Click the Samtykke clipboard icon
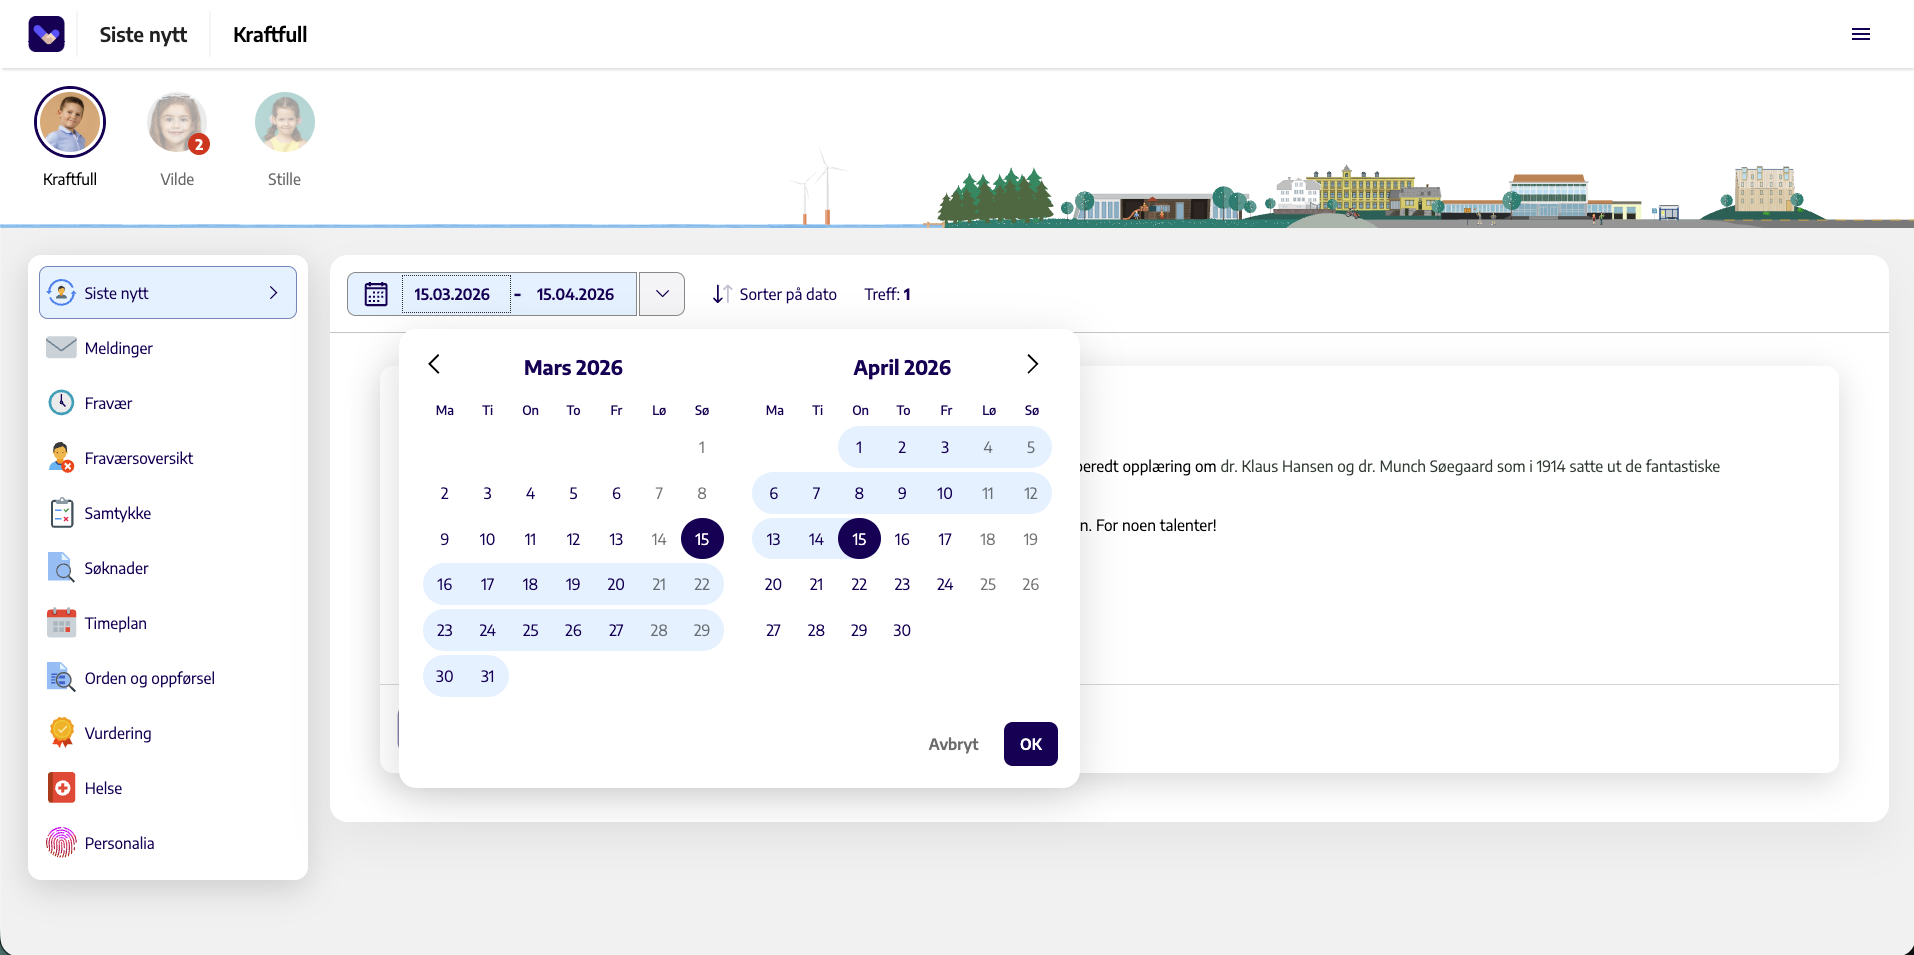This screenshot has width=1914, height=955. (61, 513)
